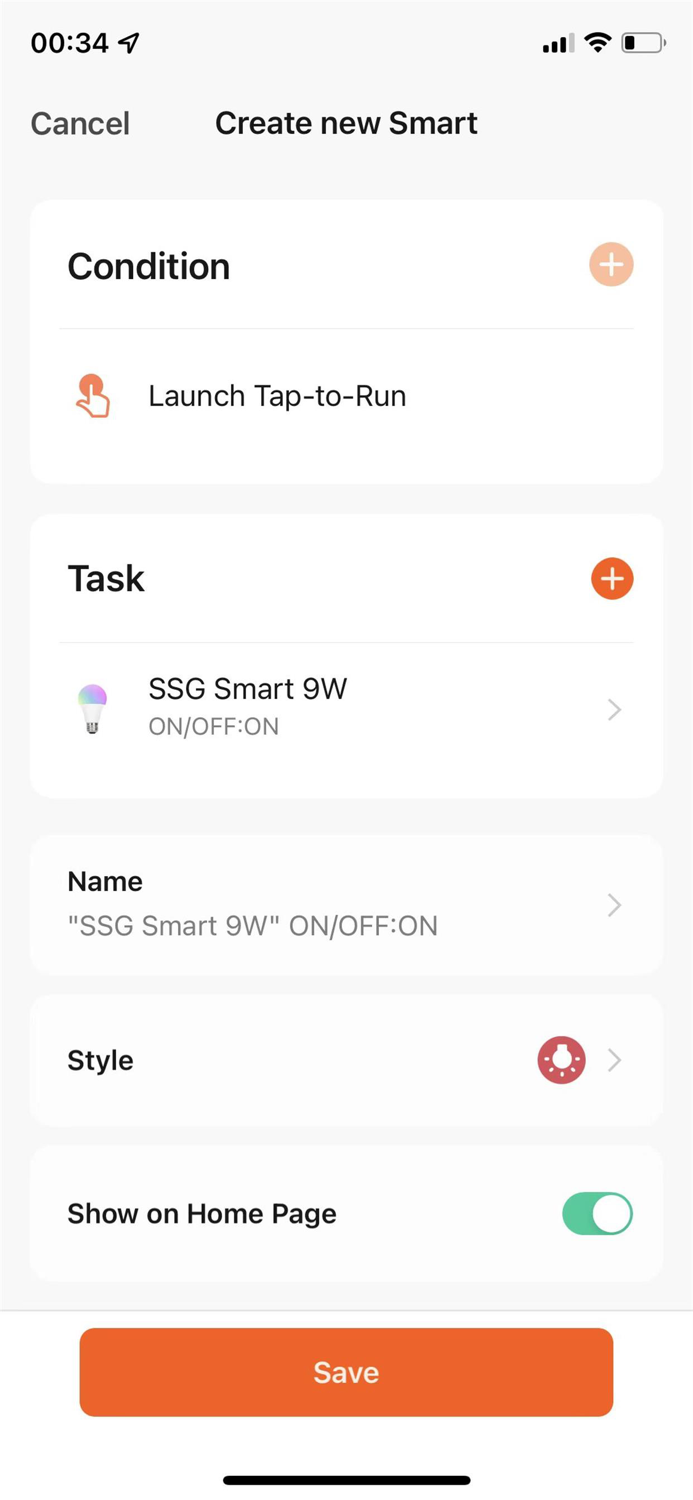Click the plus icon beside Task

point(611,578)
